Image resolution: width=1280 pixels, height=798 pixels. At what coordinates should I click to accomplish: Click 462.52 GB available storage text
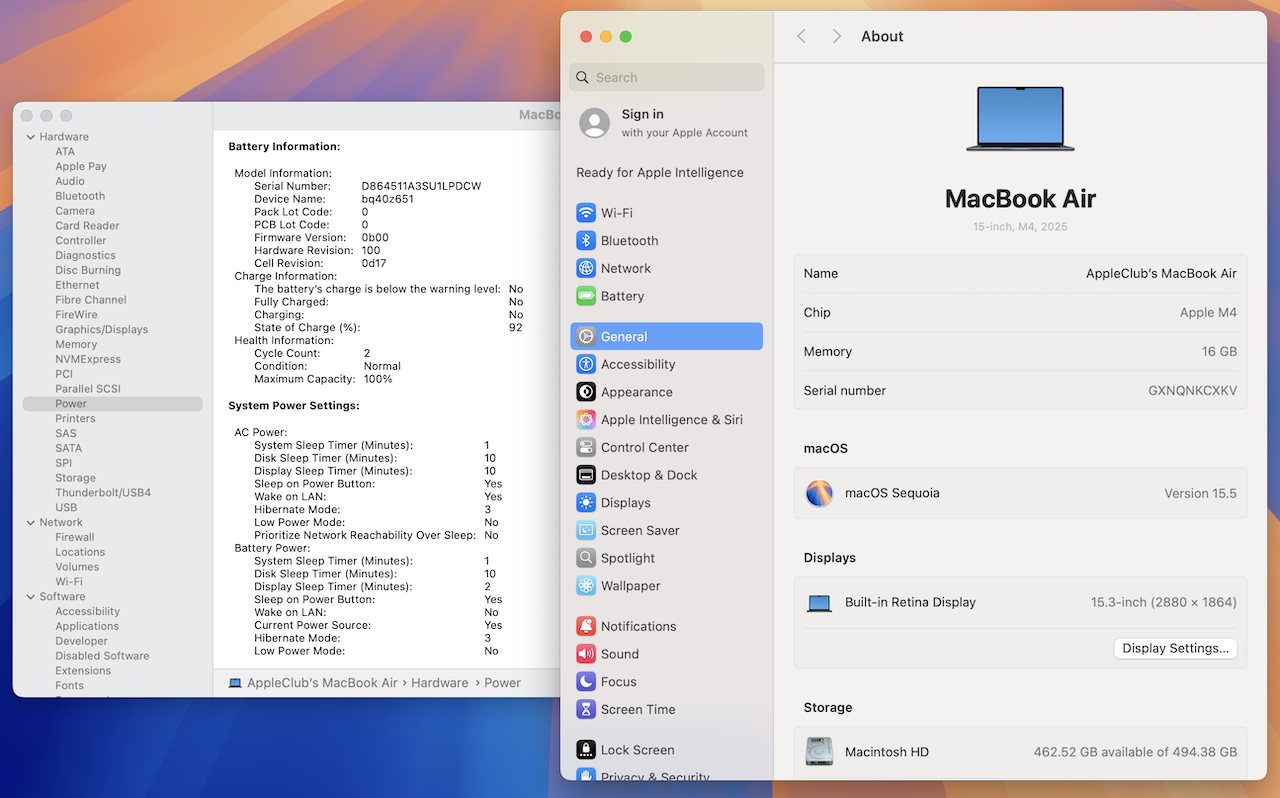[1135, 752]
